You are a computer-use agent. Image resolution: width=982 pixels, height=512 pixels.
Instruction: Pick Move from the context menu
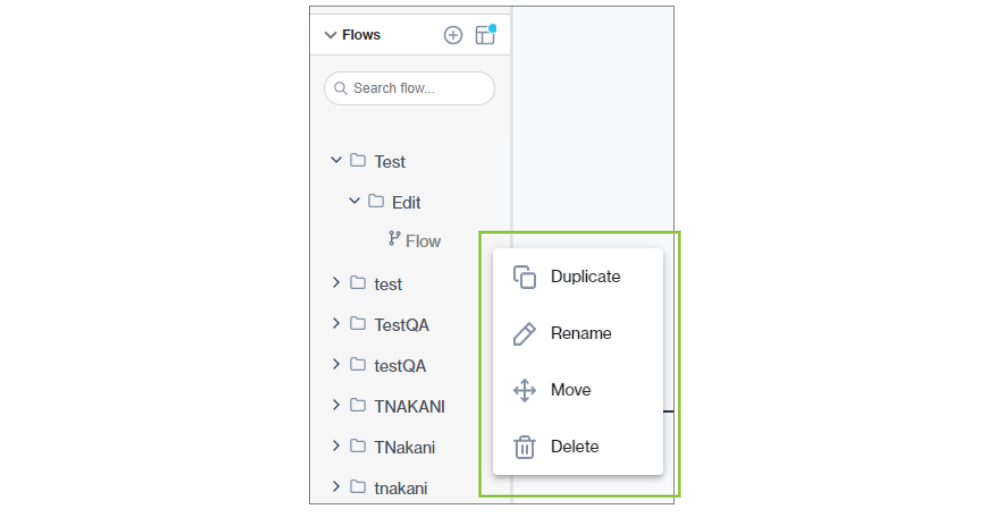pyautogui.click(x=571, y=390)
